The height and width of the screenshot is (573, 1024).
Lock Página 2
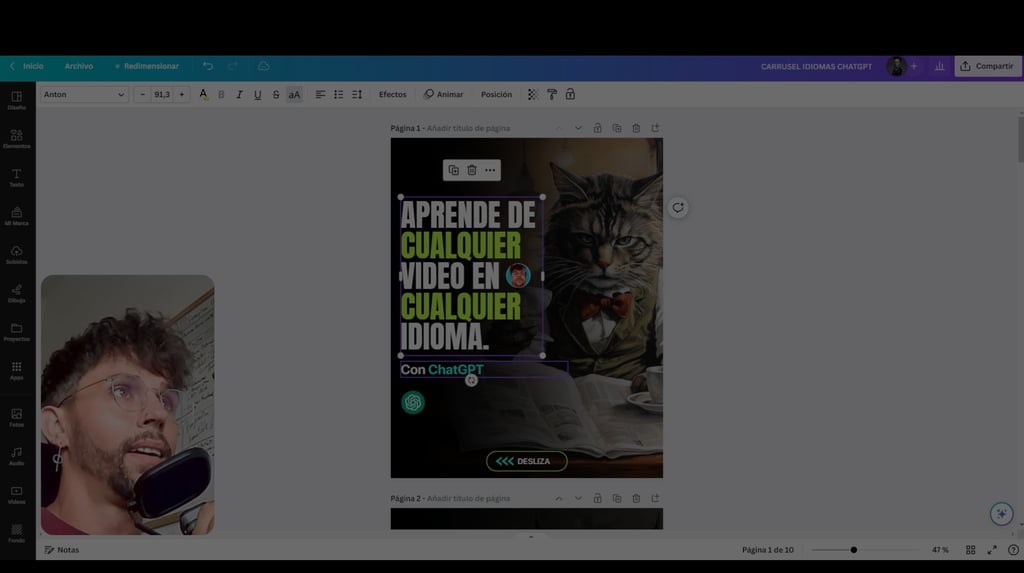click(597, 499)
